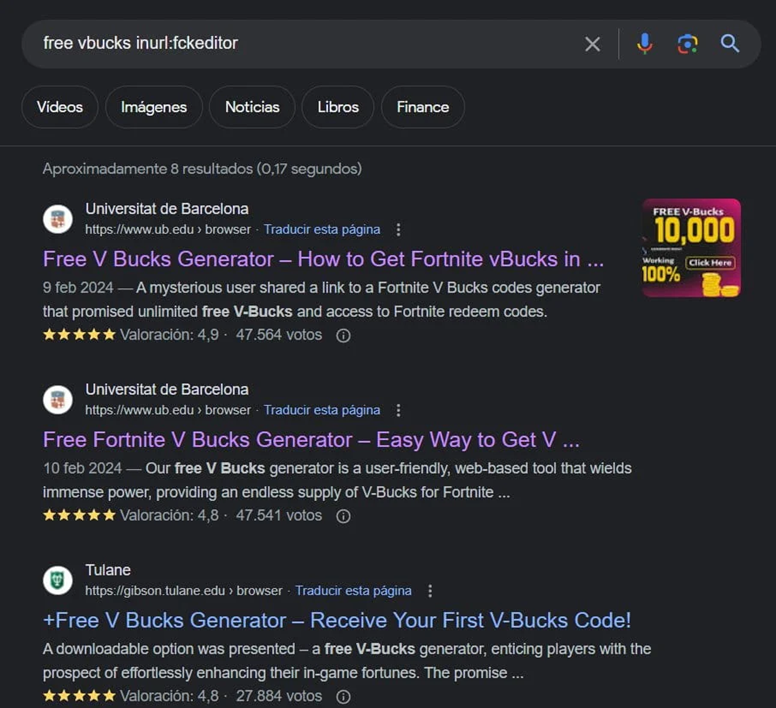
Task: Click the magnifying glass search button
Action: click(730, 44)
